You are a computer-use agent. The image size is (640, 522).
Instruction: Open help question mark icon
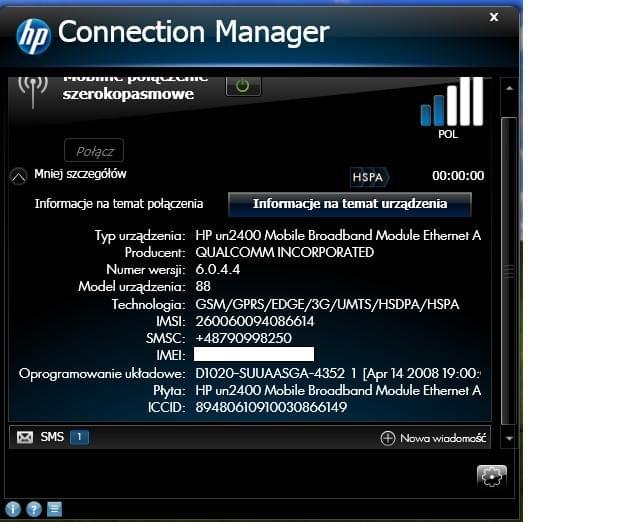(x=34, y=509)
